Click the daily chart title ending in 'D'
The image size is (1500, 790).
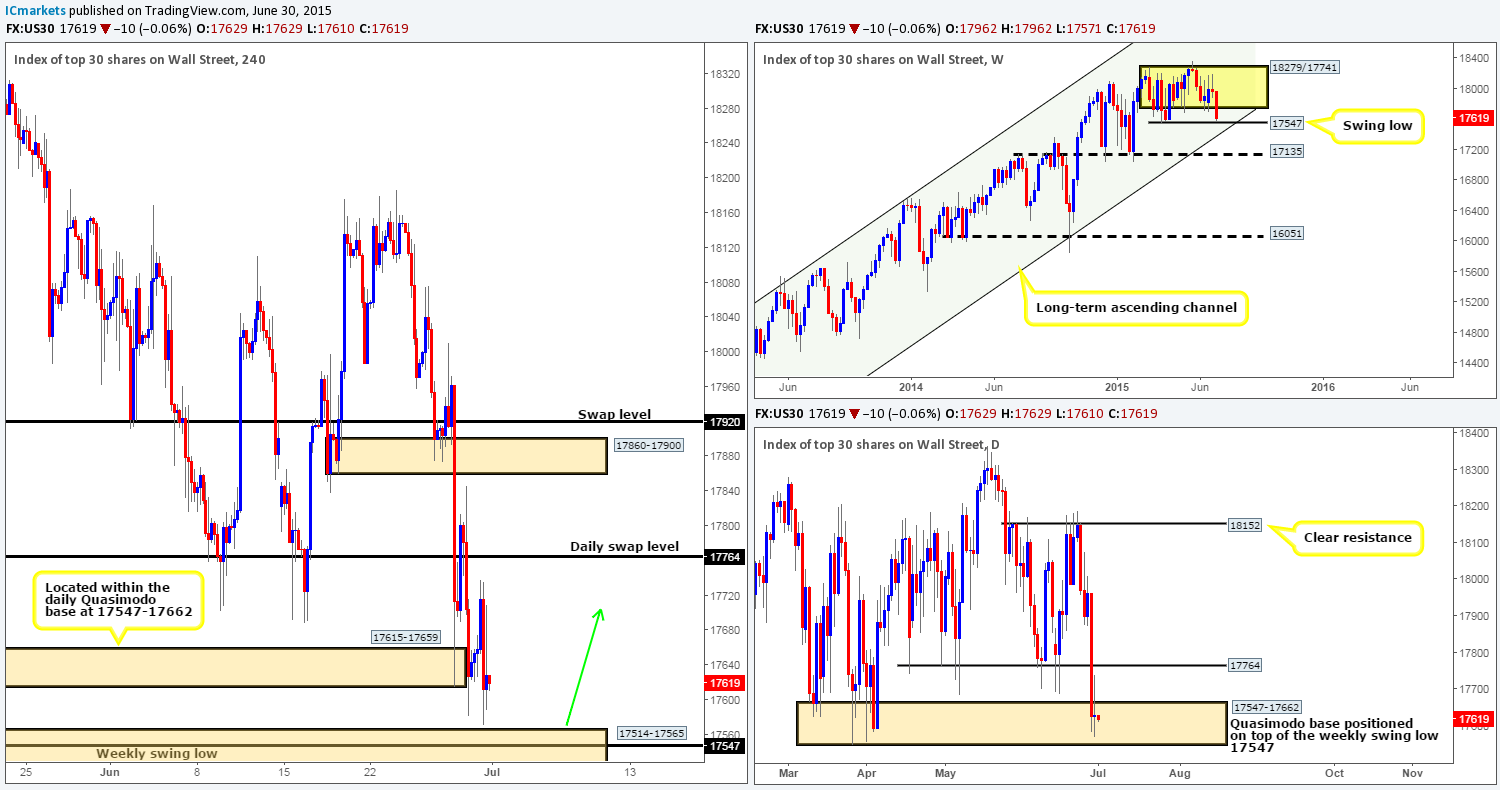pyautogui.click(x=880, y=445)
